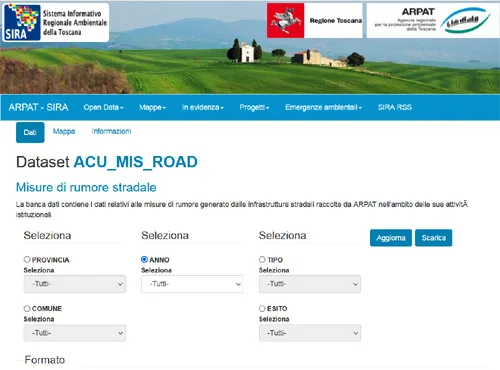Open the SIRA RSS link
Viewport: 500px width, 370px height.
[x=395, y=107]
